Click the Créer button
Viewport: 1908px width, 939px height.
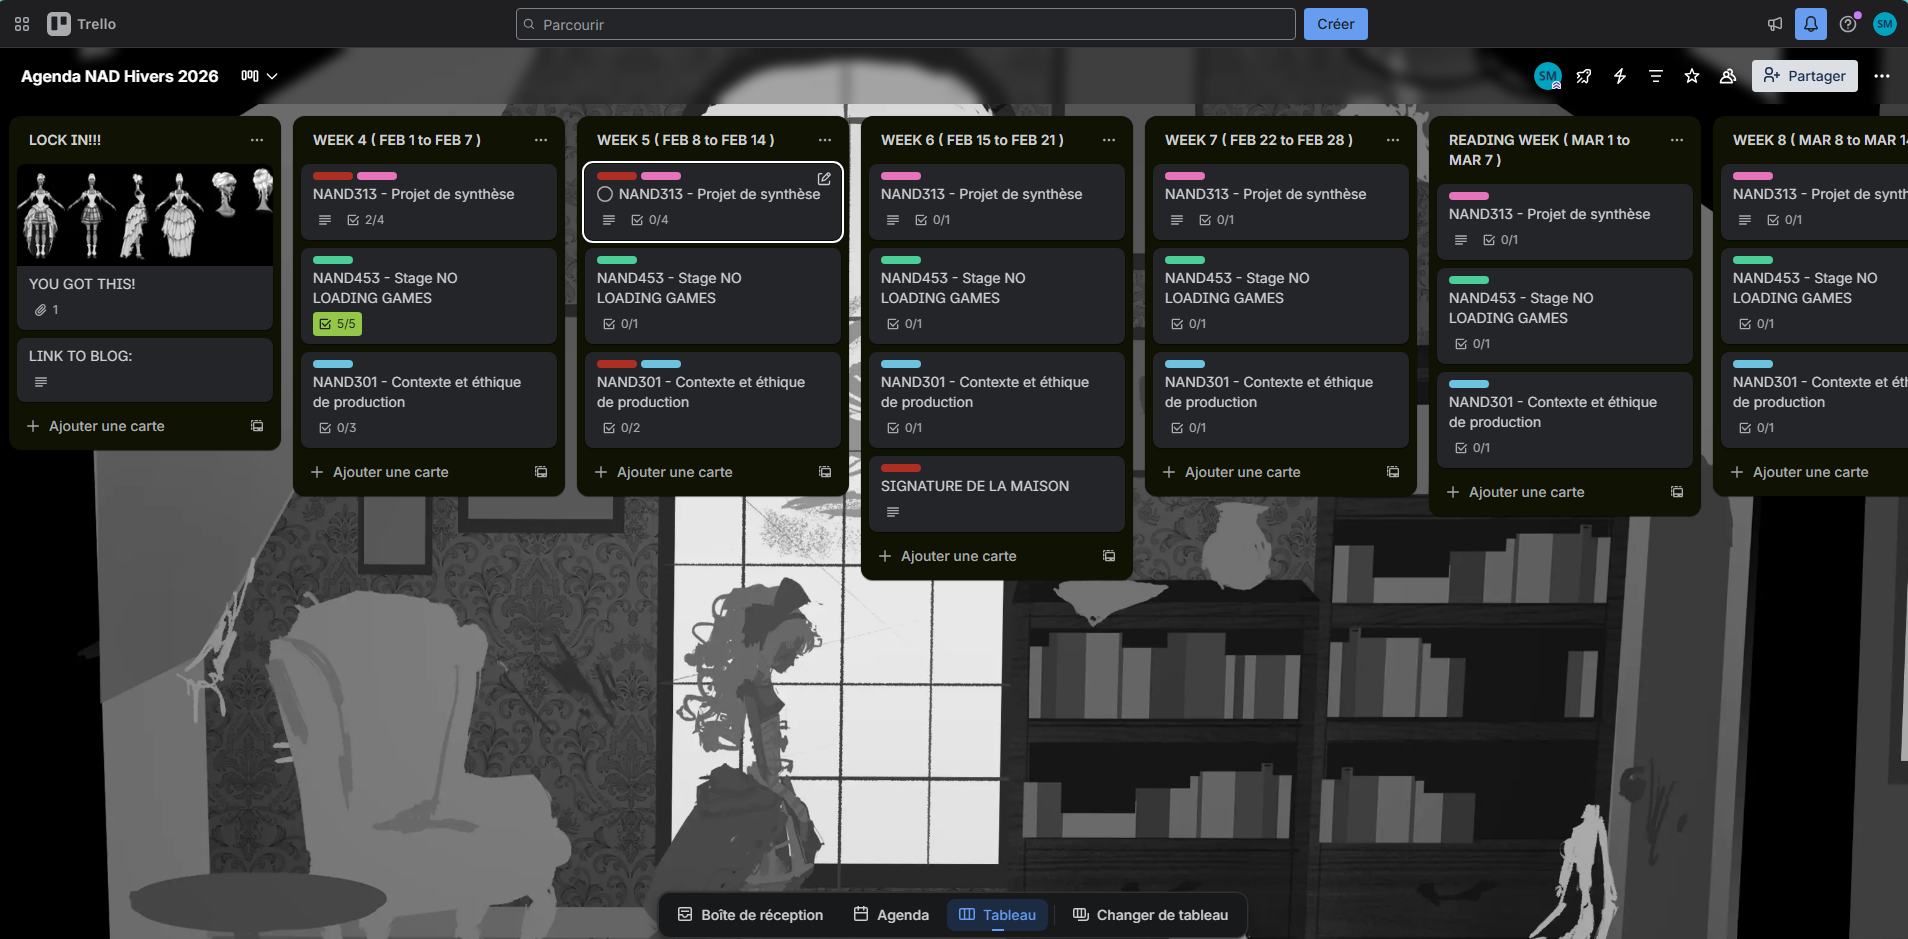(x=1335, y=23)
